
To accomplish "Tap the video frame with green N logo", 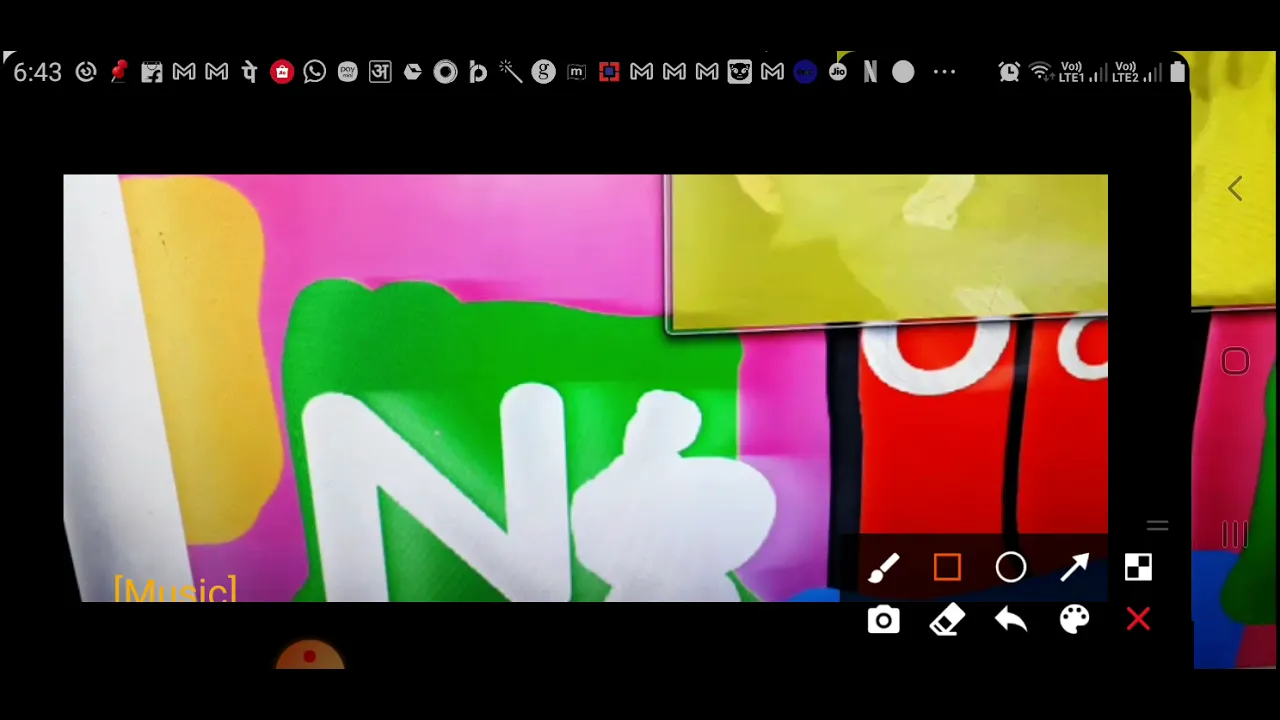I will click(x=585, y=388).
